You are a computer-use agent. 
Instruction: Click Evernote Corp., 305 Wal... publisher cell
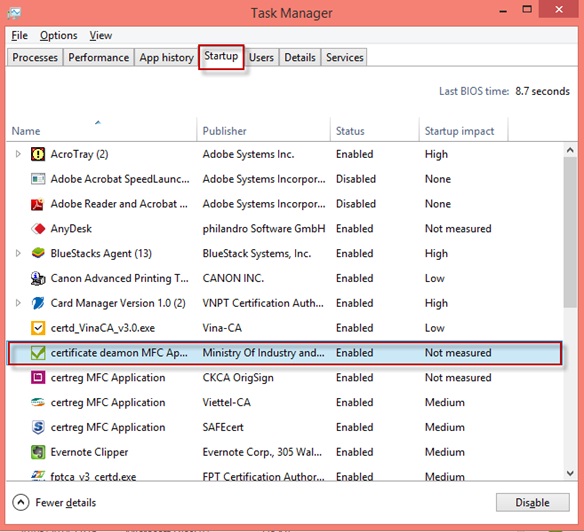(x=262, y=452)
